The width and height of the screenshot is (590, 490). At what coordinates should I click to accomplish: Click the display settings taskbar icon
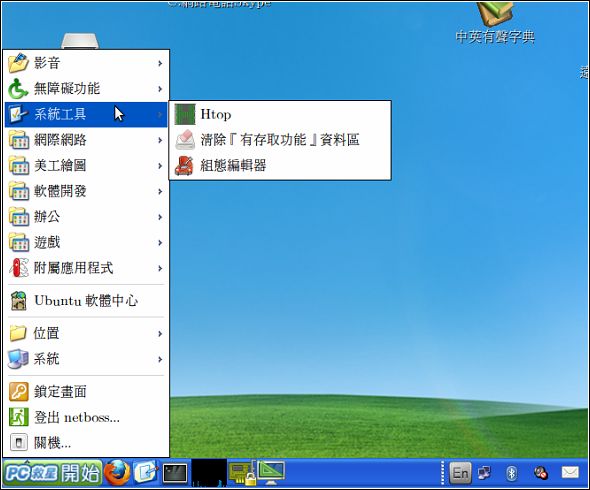pos(271,472)
